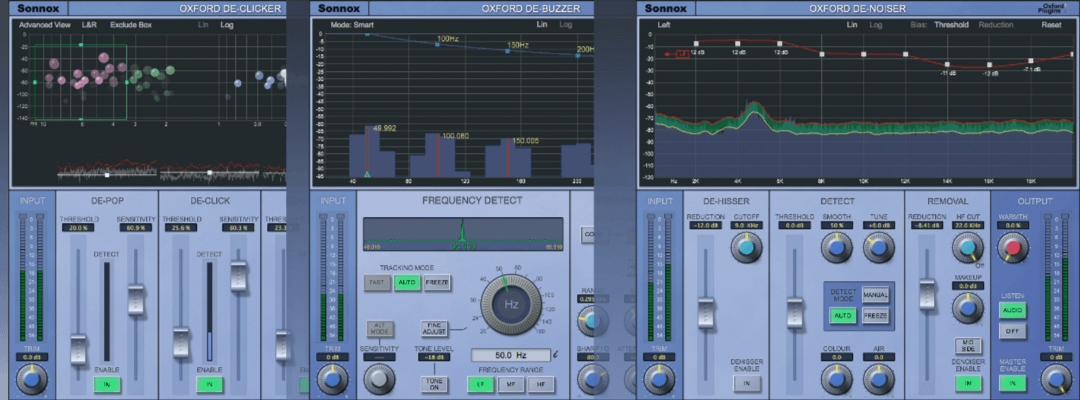
Task: Adjust the De-Buzzer Sensitivity knob
Action: 380,379
